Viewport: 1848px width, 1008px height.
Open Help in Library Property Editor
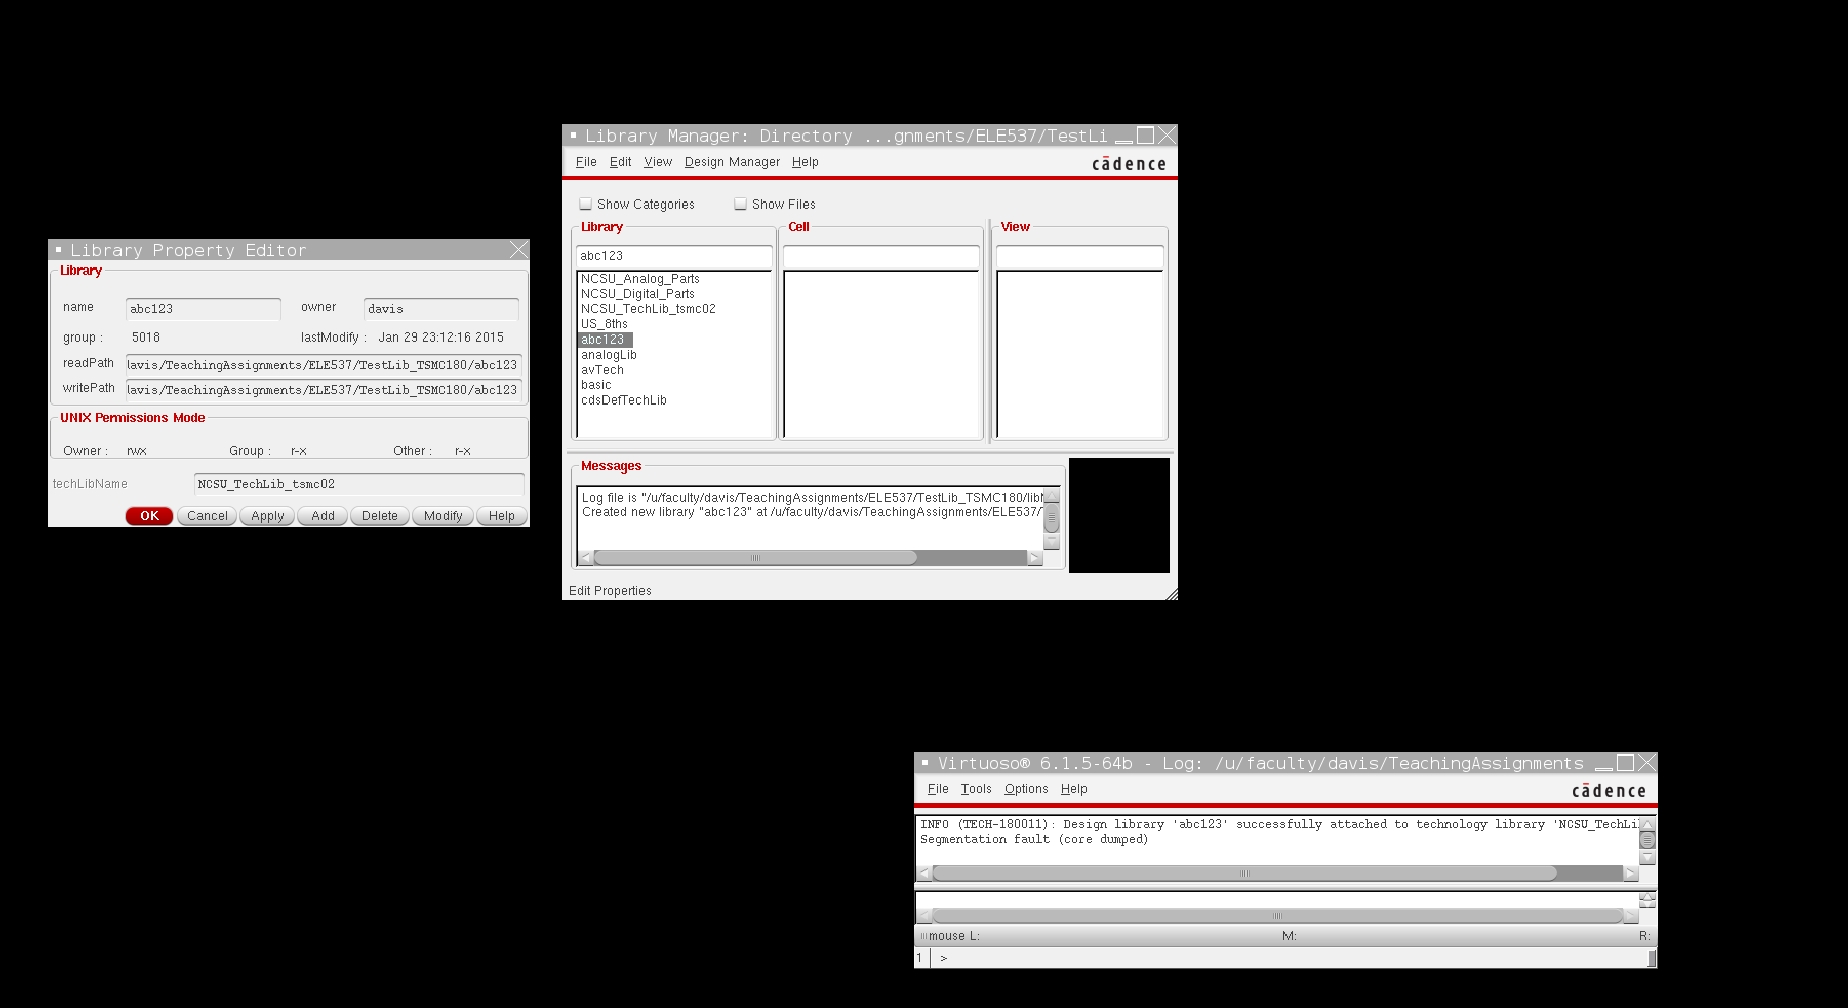pos(502,516)
